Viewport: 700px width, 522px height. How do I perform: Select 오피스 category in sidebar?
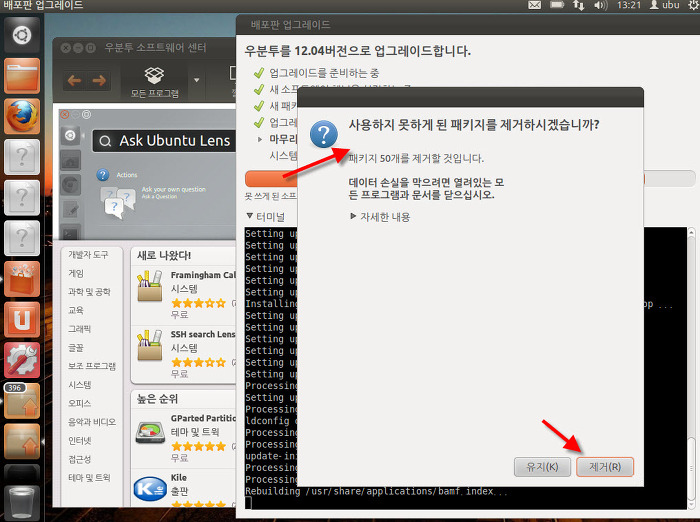[79, 403]
